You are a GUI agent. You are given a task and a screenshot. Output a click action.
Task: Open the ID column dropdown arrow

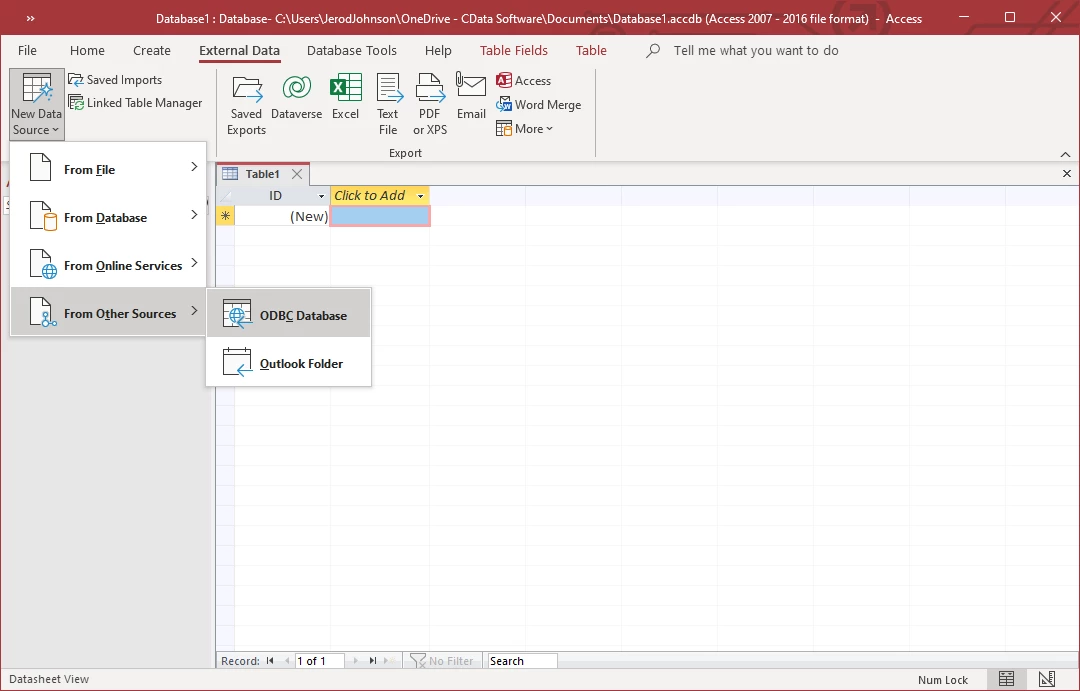(x=321, y=196)
